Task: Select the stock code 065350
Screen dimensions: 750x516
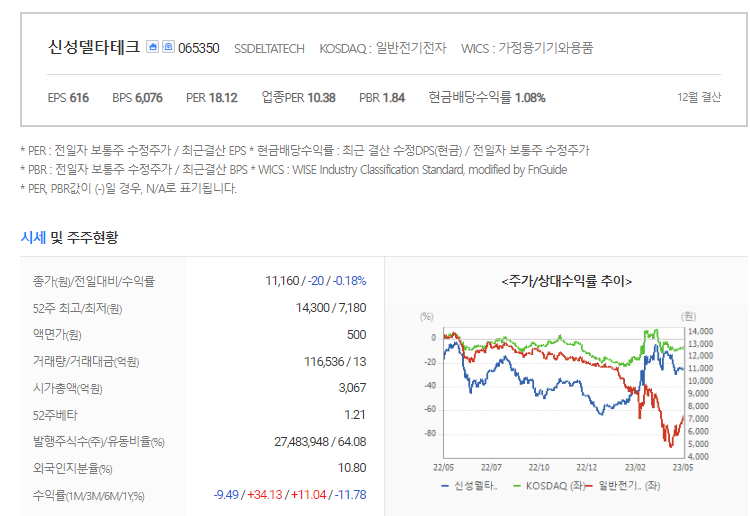Action: (199, 48)
